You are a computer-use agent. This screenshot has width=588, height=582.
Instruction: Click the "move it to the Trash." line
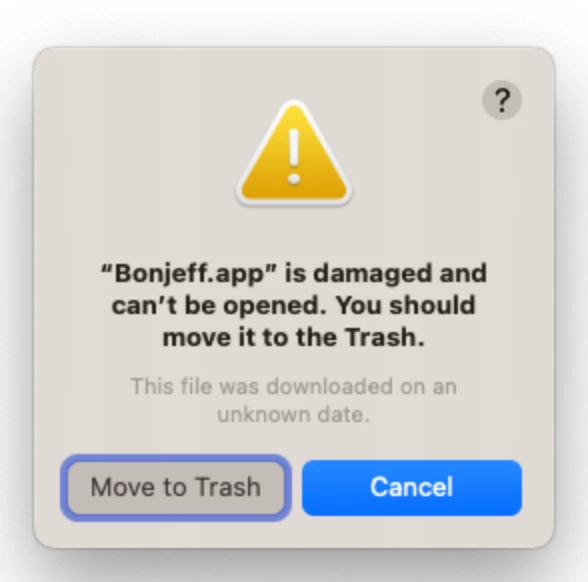click(294, 338)
